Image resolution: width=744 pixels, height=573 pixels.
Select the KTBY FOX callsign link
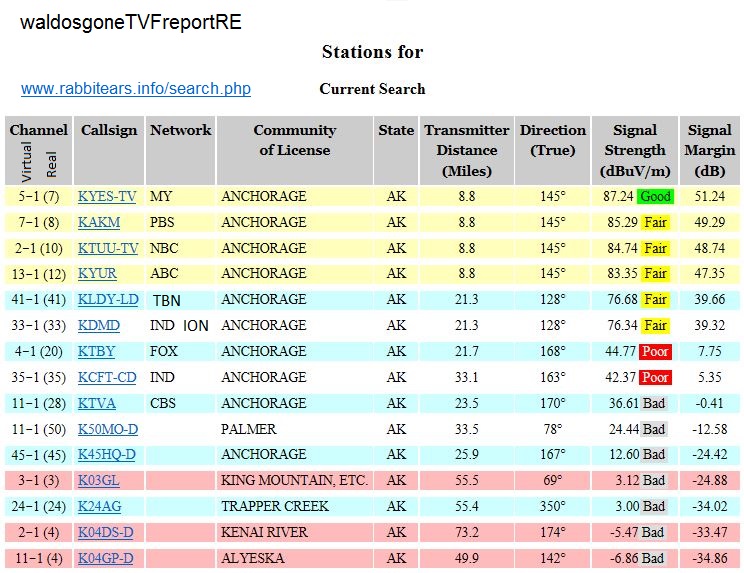[x=97, y=351]
